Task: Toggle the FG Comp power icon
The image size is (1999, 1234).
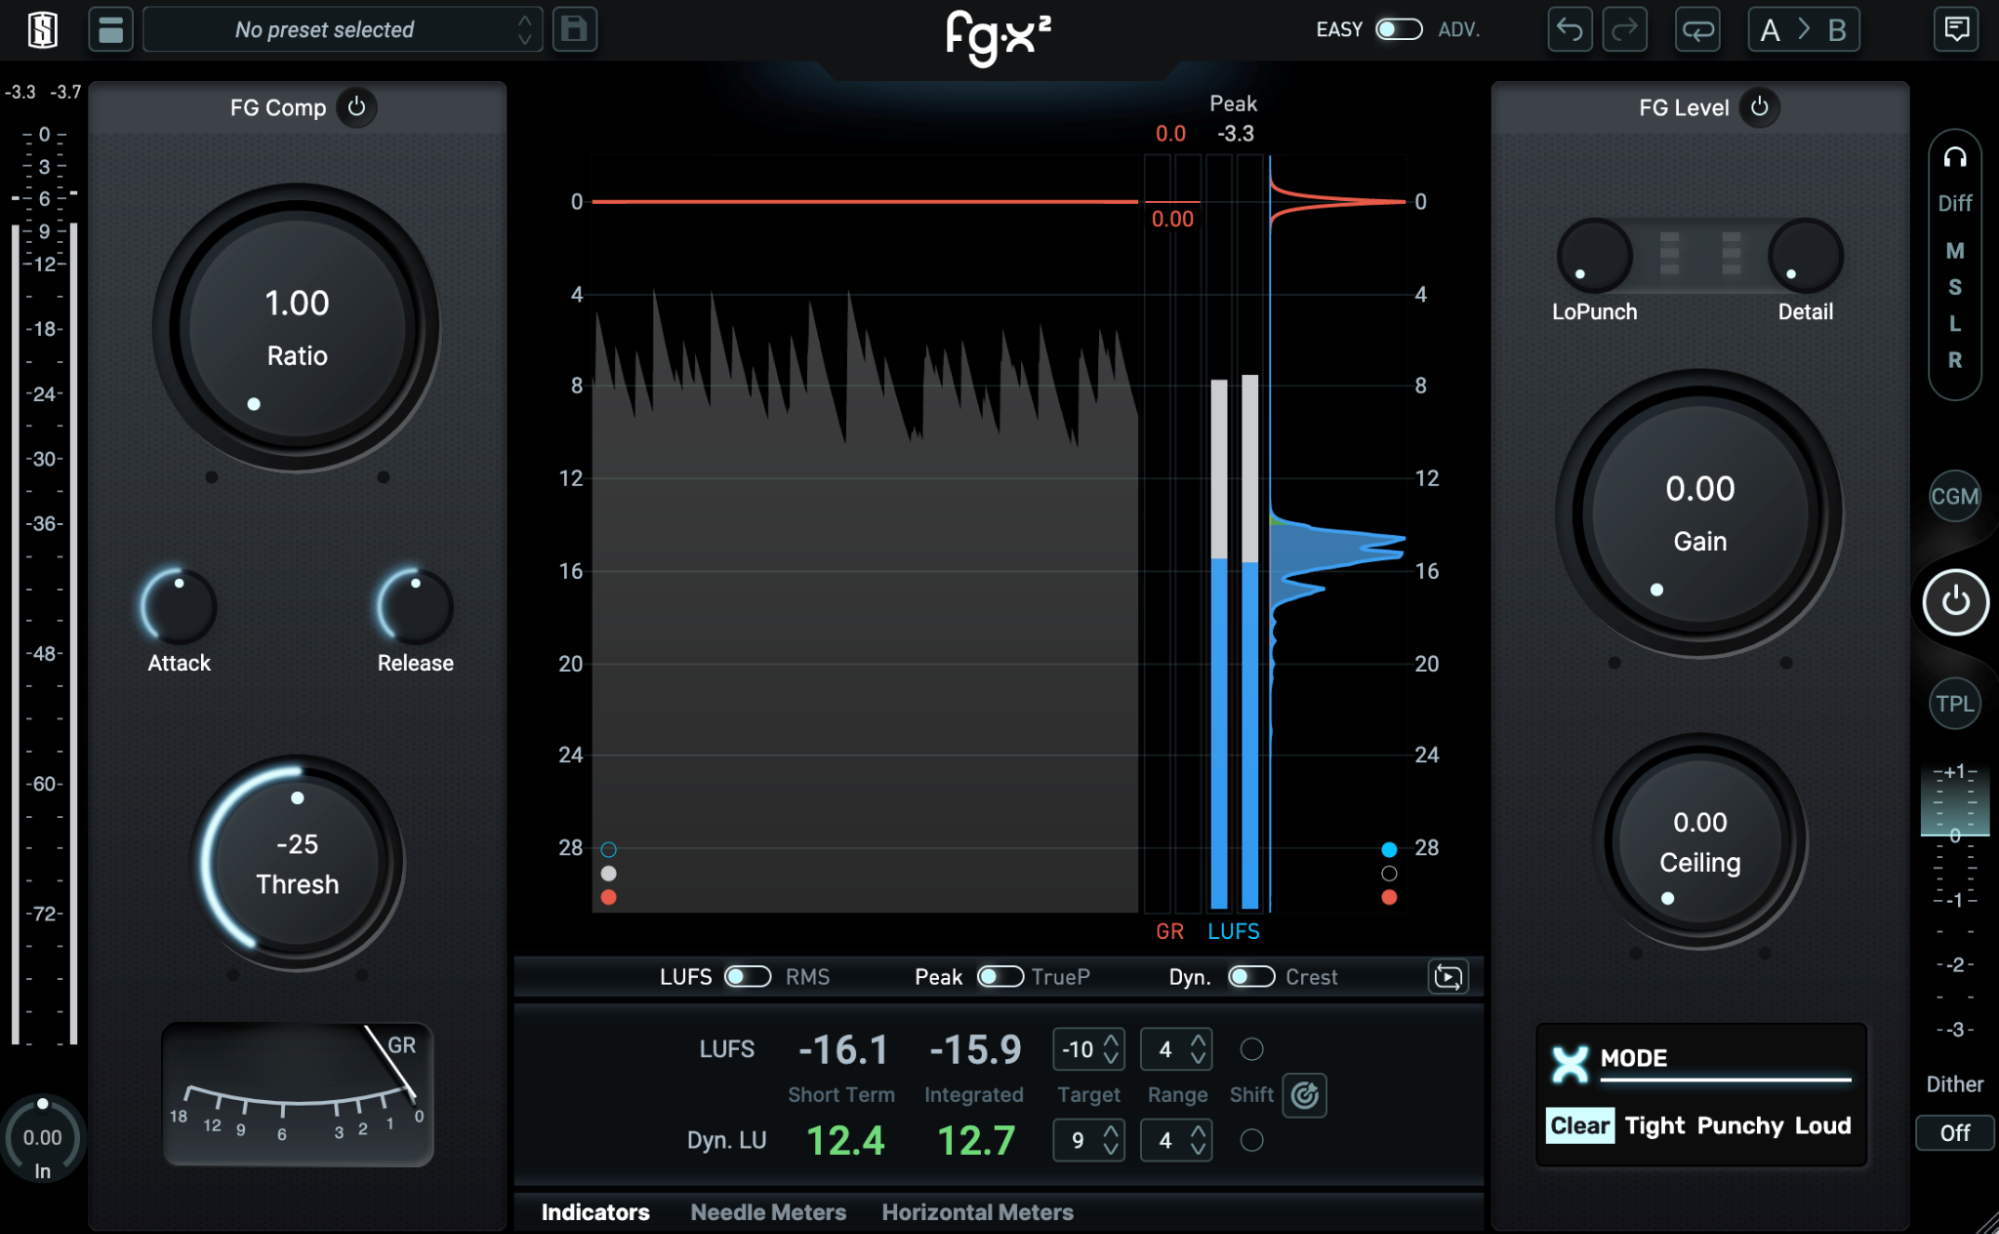Action: pyautogui.click(x=357, y=107)
